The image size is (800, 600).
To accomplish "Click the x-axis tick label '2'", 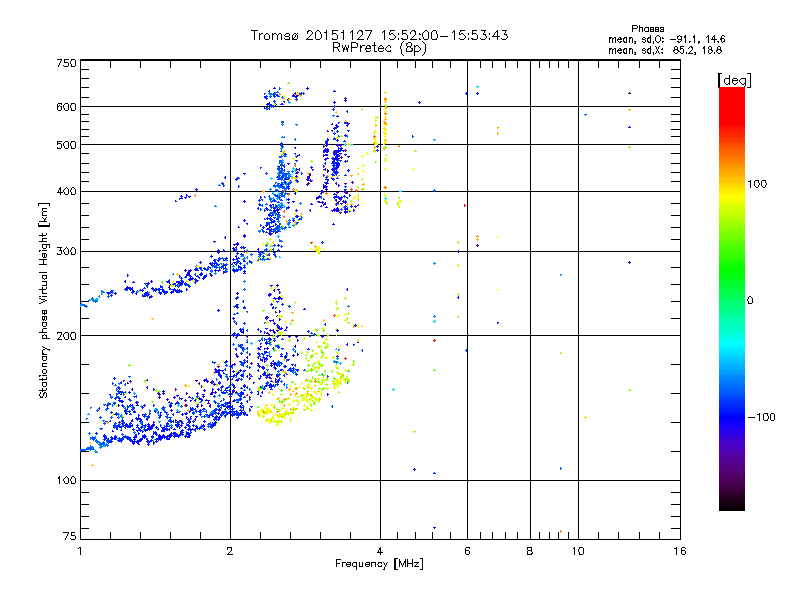I will [230, 551].
